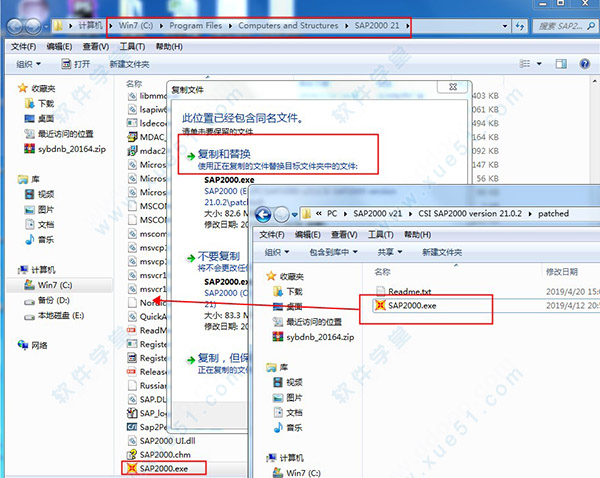Screen dimensions: 600x478
Task: Open 网络 in left sidebar
Action: (33, 345)
